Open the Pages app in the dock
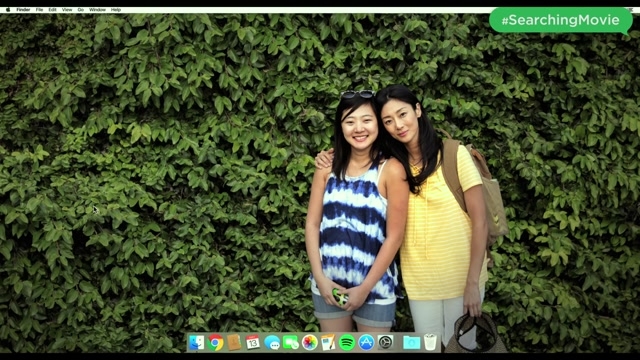This screenshot has width=640, height=360. 328,342
